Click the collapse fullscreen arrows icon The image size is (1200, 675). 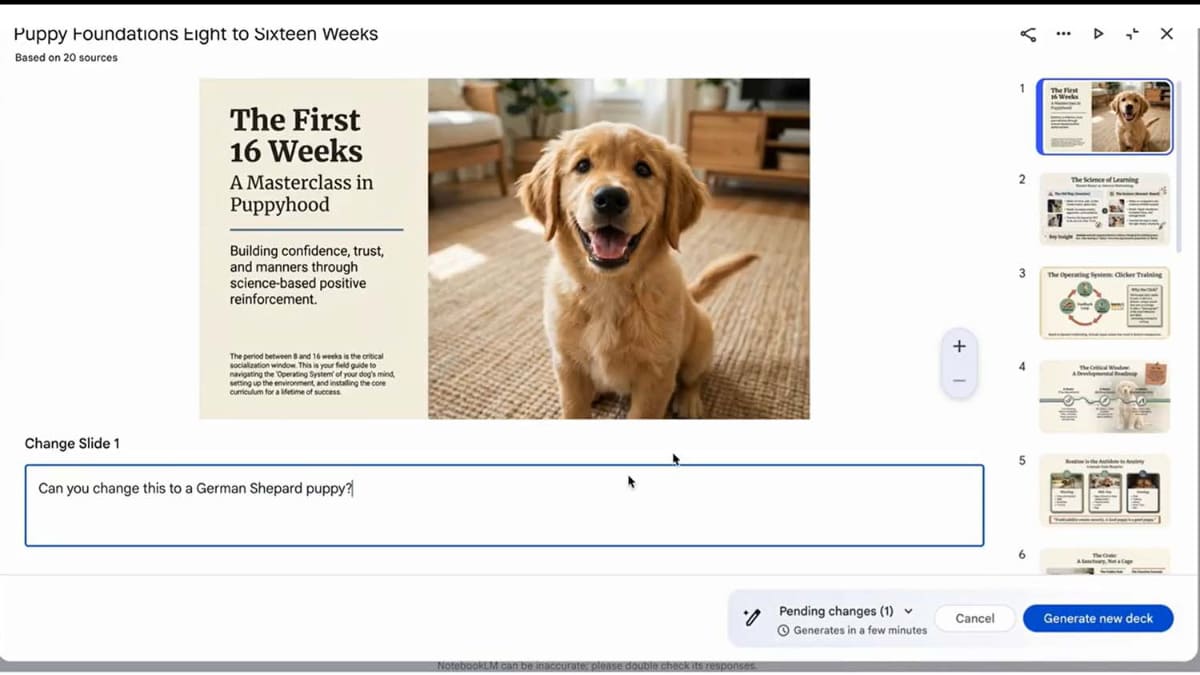pyautogui.click(x=1132, y=34)
